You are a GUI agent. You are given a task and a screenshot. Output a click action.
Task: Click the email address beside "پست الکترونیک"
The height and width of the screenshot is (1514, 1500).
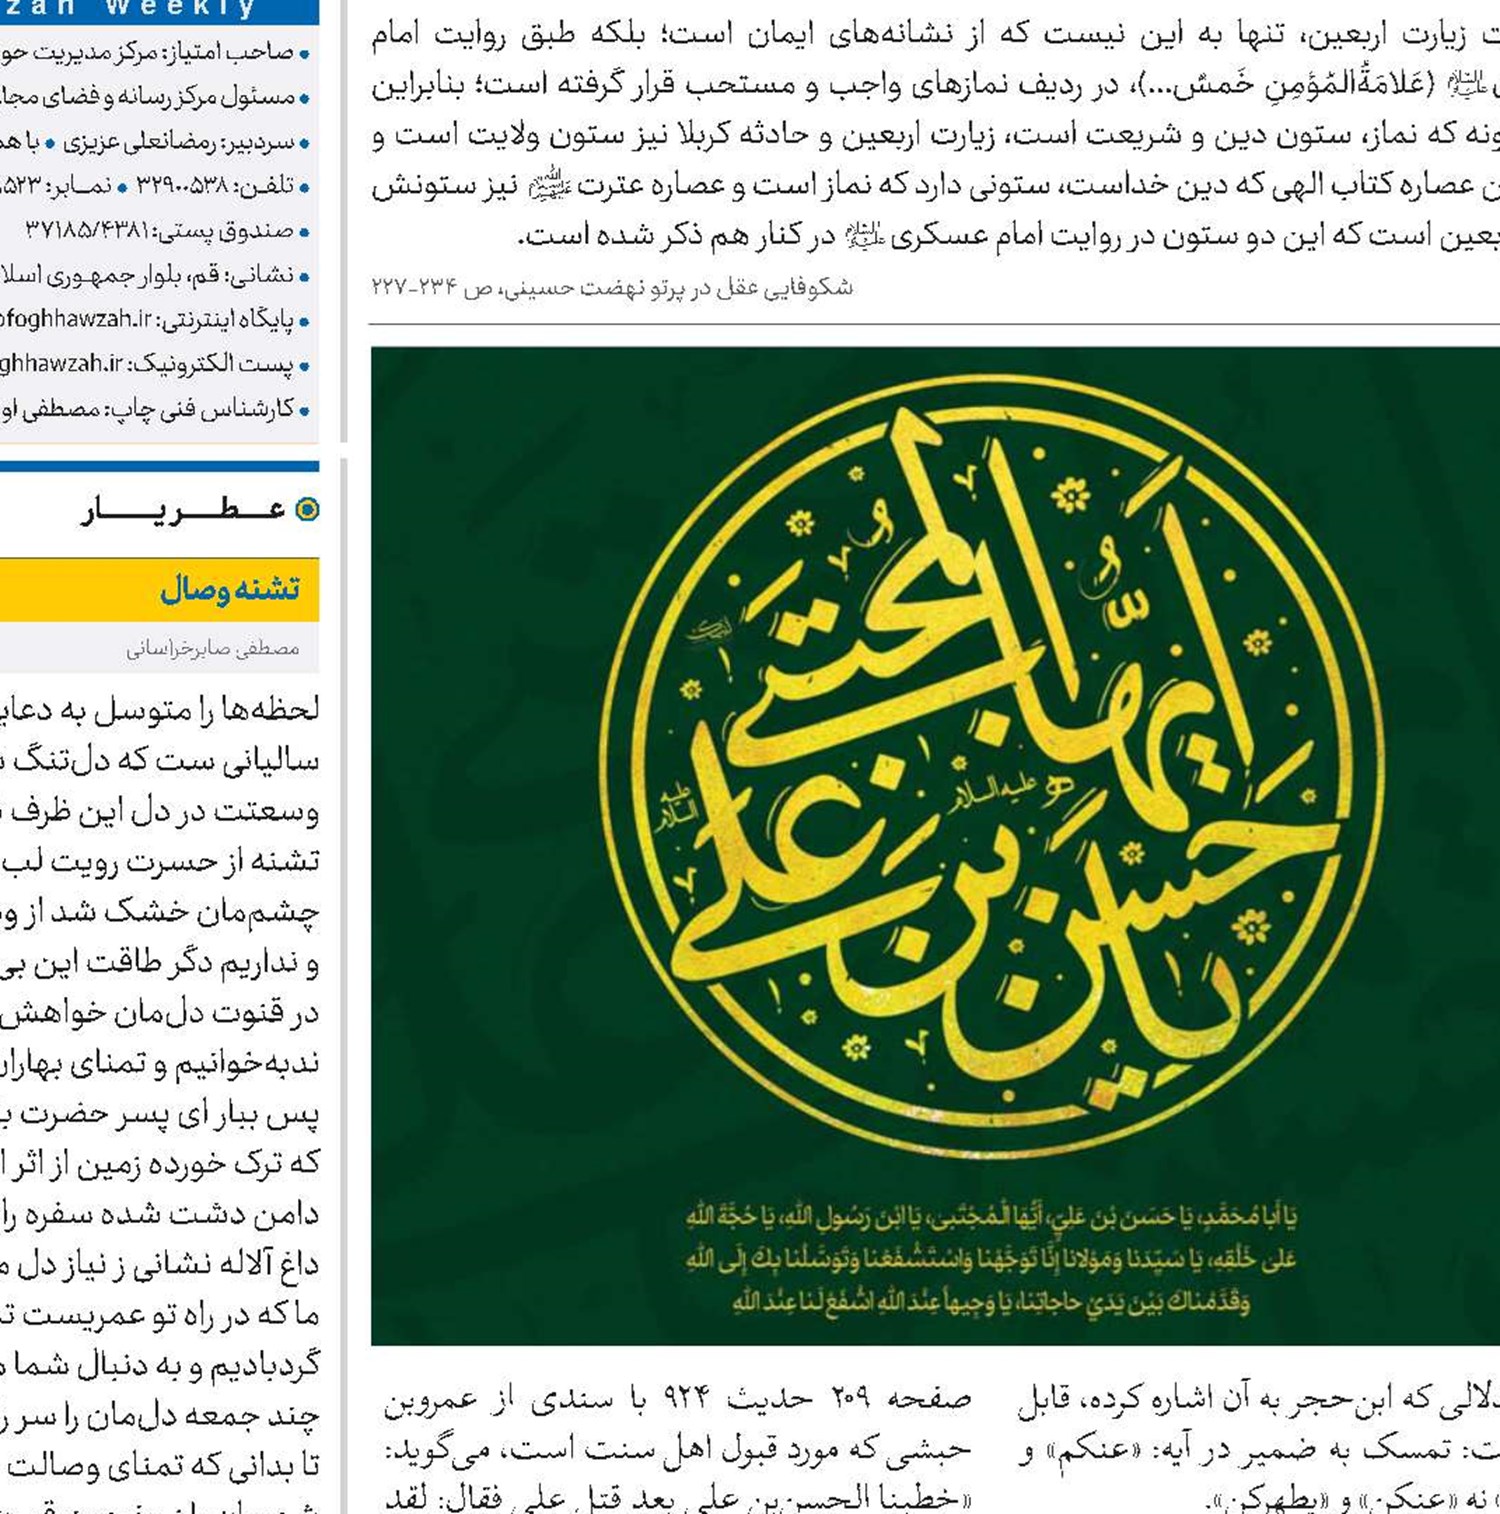coord(61,365)
